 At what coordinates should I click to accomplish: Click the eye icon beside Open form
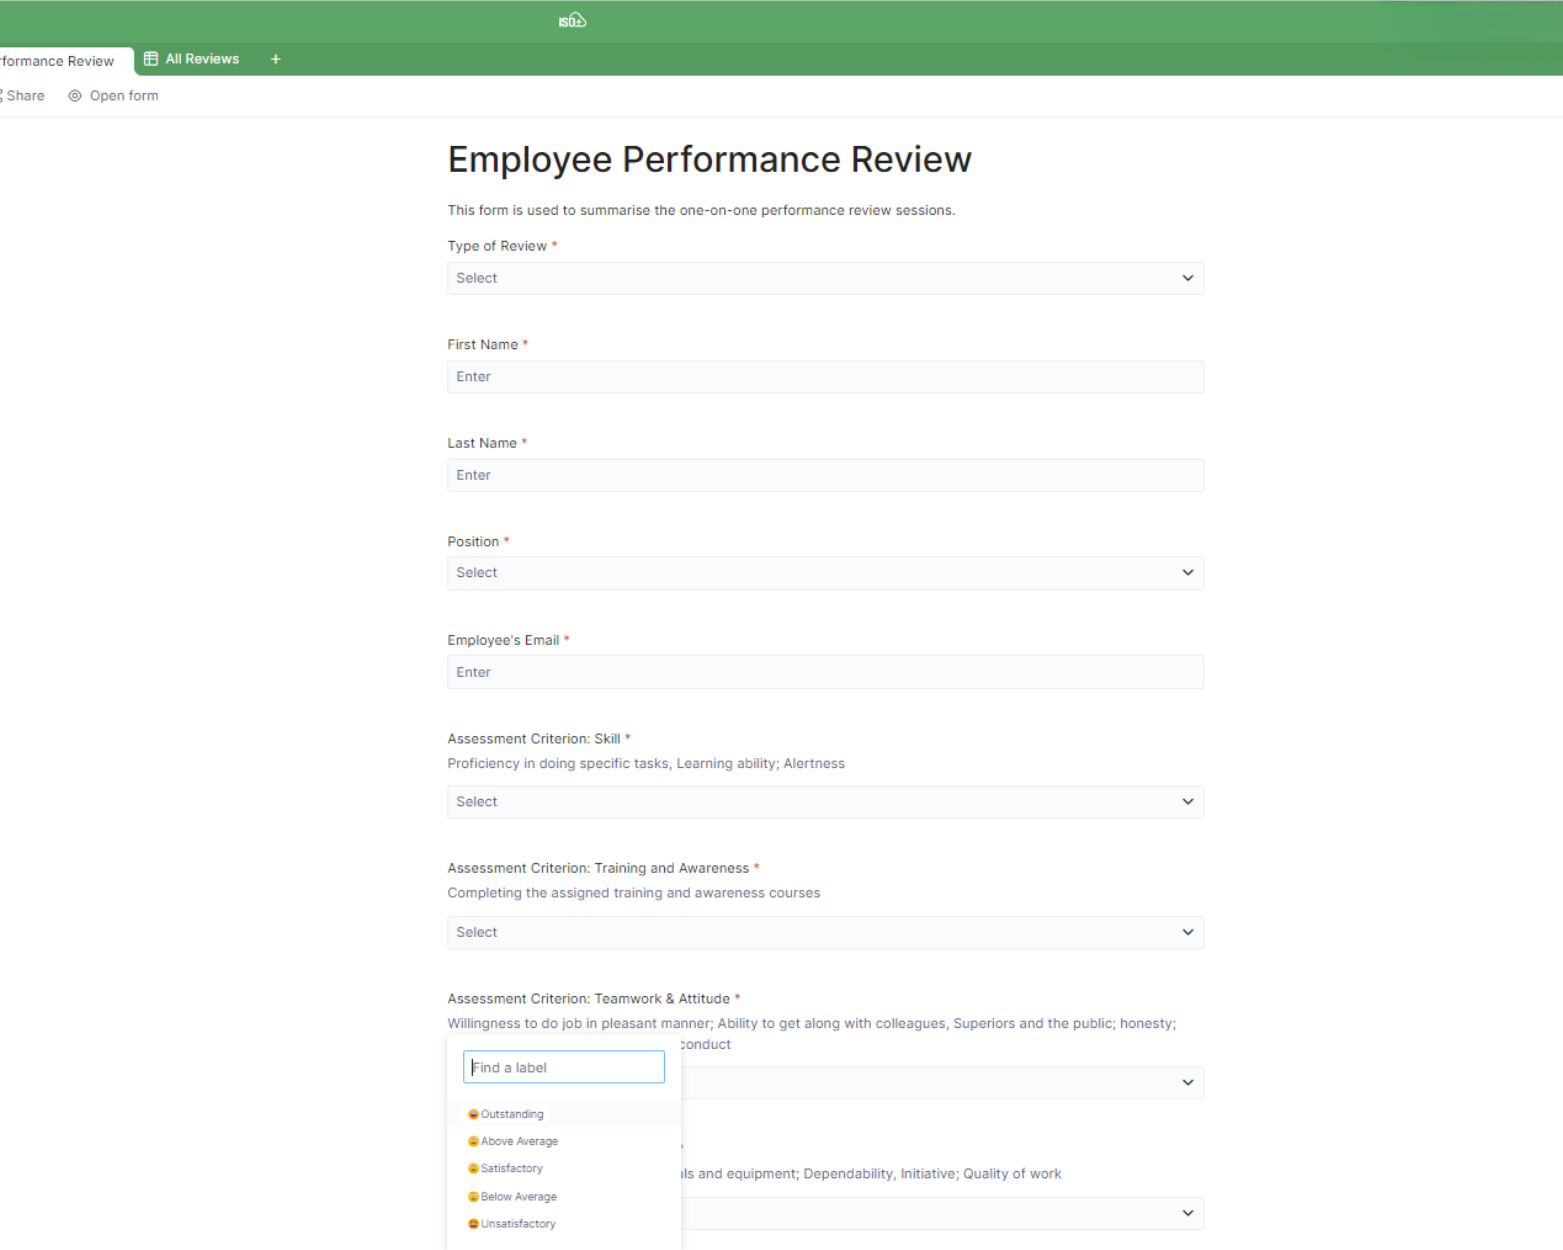[x=75, y=96]
